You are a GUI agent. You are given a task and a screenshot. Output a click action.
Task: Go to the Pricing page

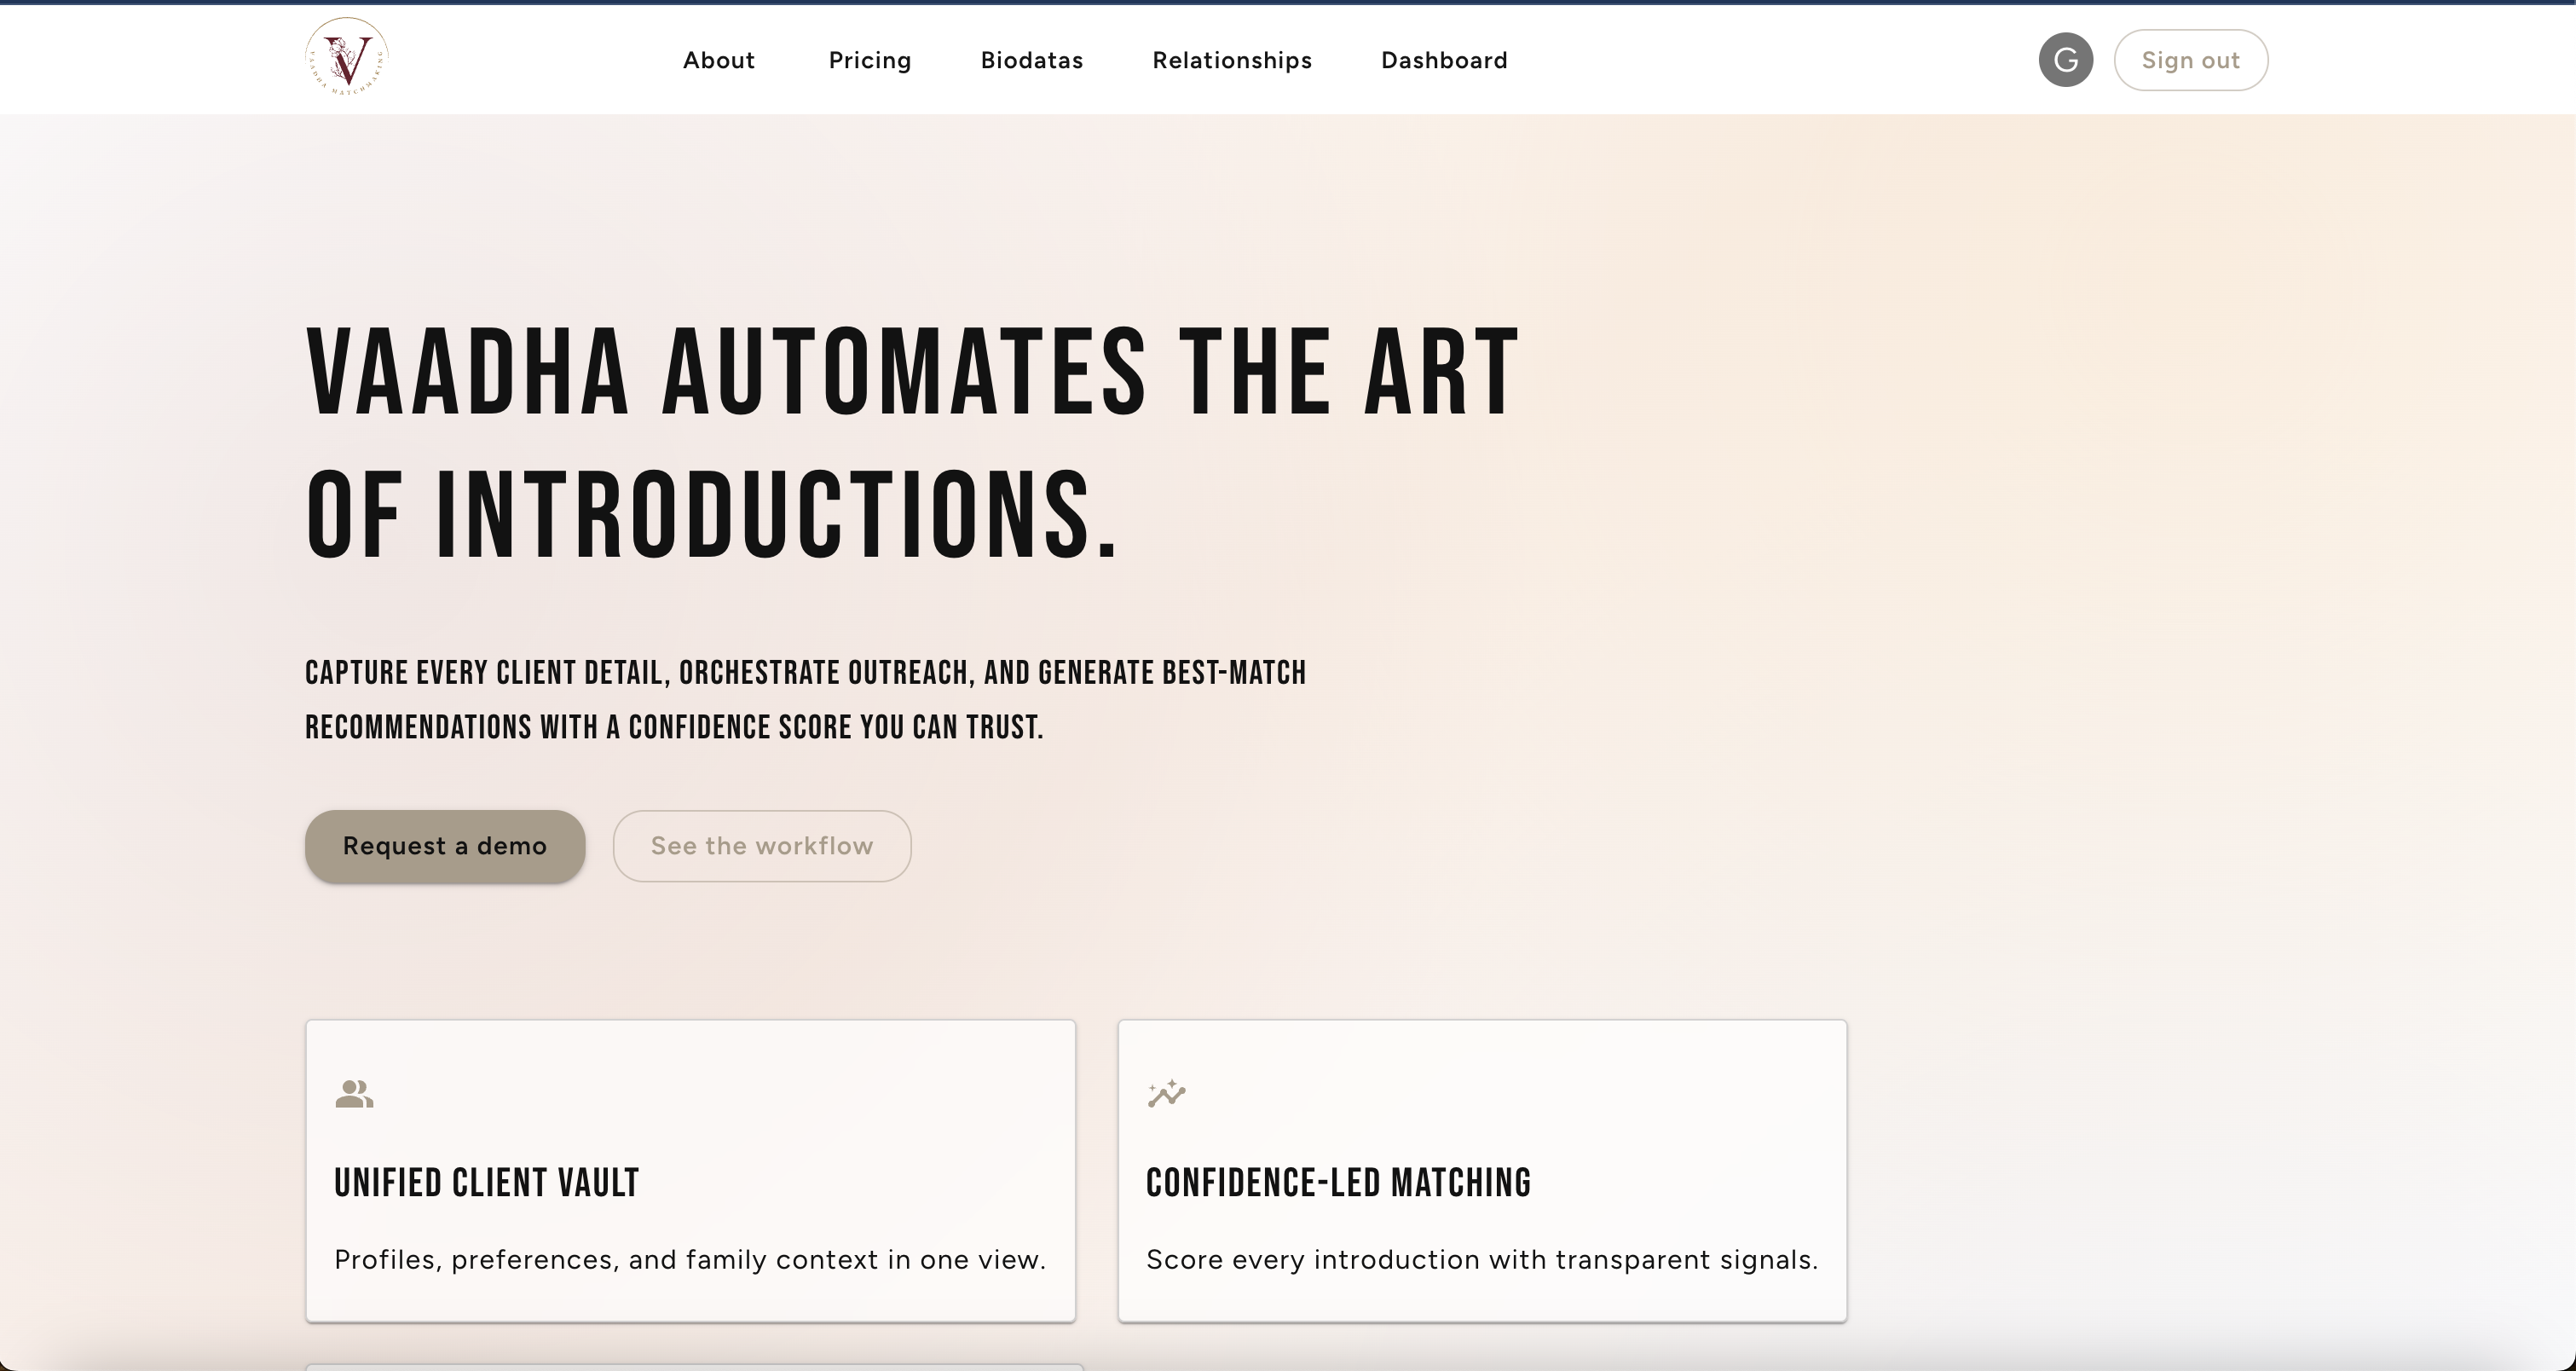click(869, 60)
